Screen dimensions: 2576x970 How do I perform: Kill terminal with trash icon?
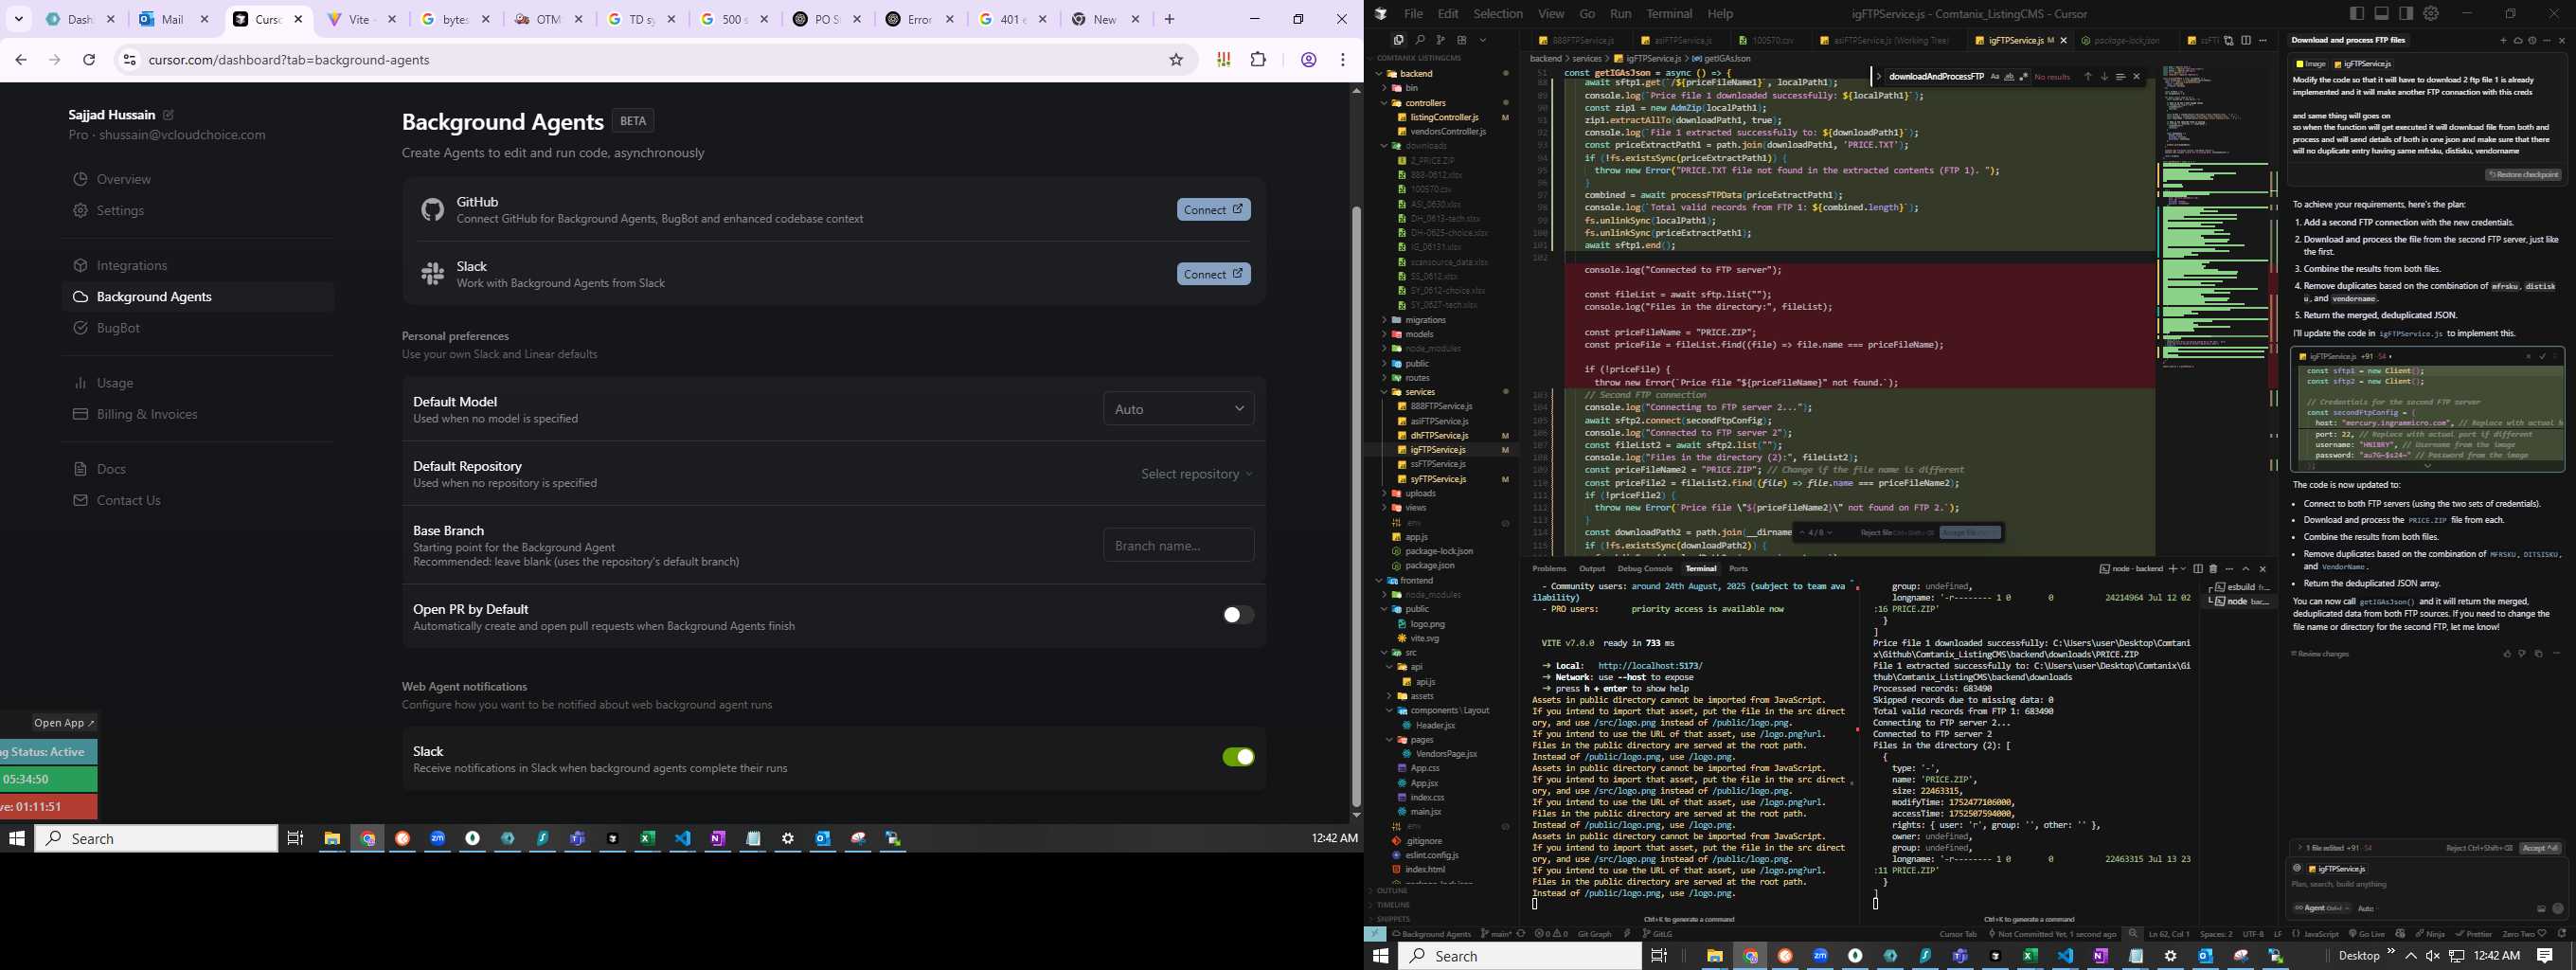2213,568
